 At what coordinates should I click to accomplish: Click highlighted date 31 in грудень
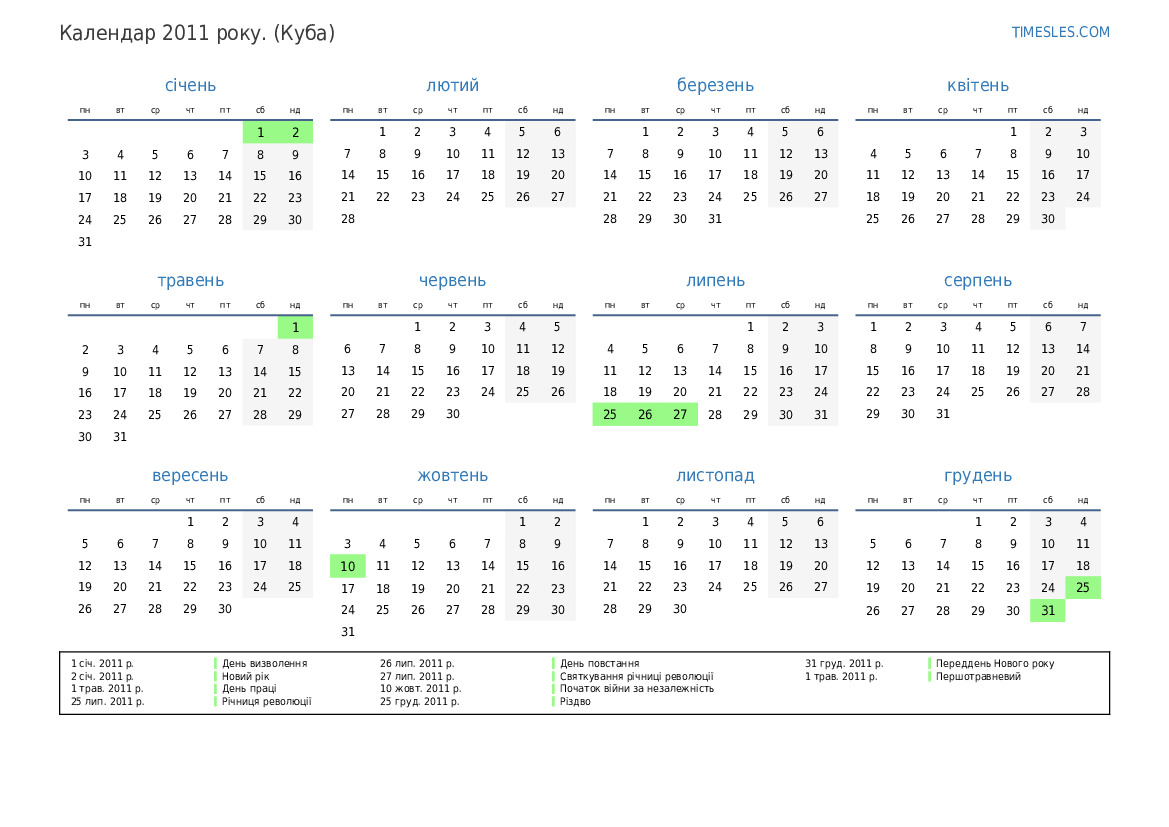coord(1047,610)
